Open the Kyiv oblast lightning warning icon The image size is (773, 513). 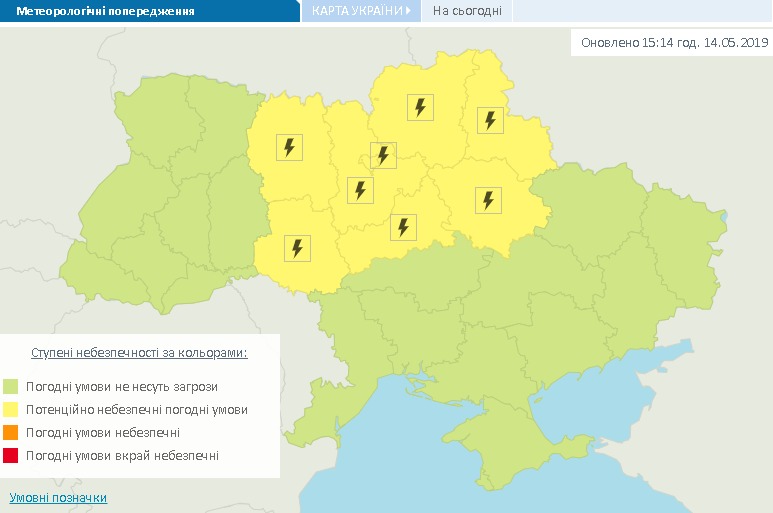tap(360, 189)
